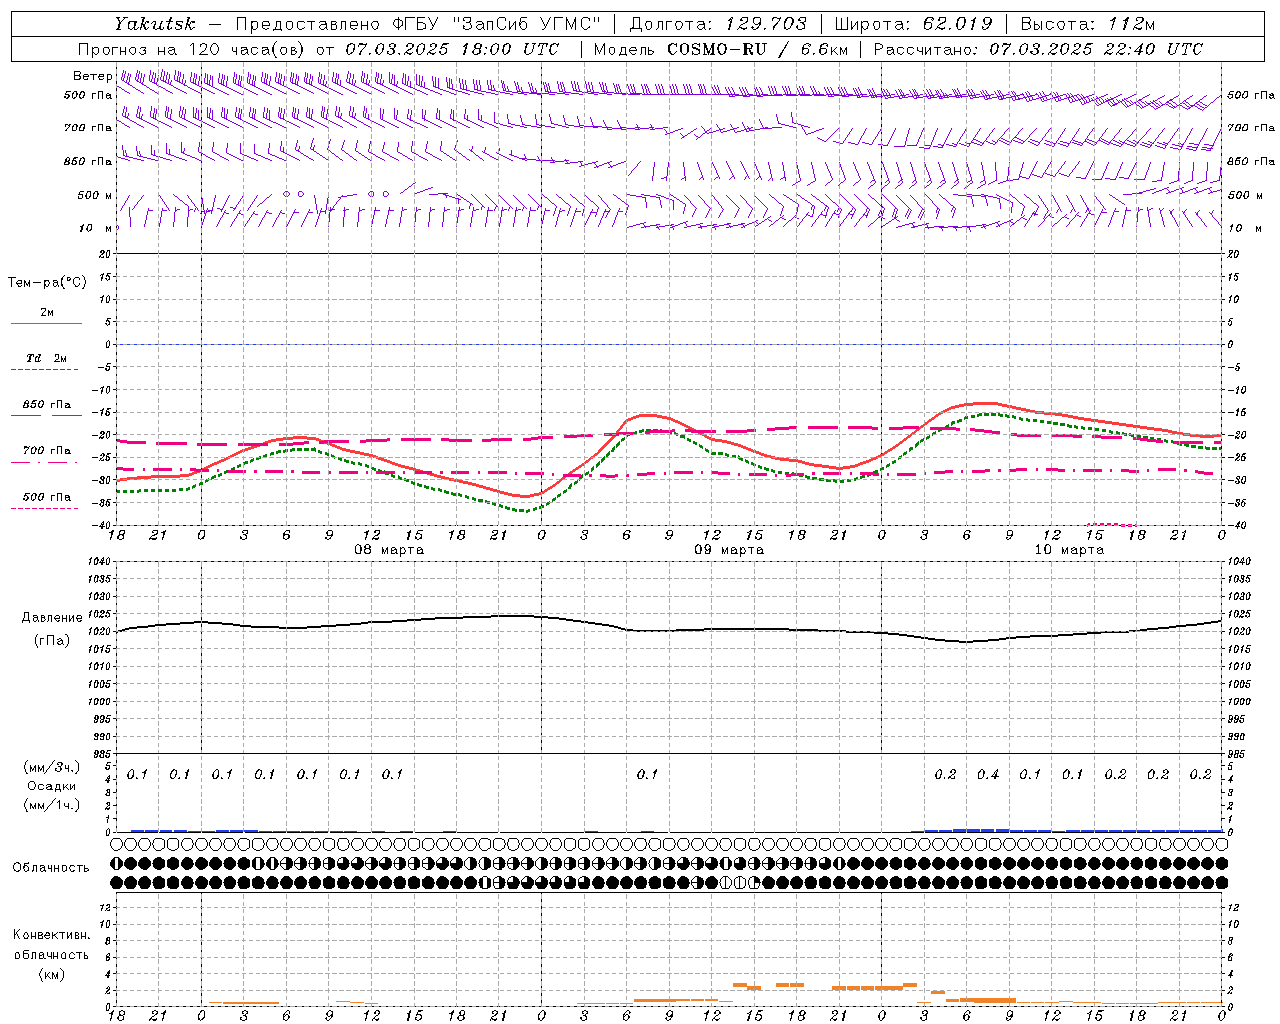Click the dashed line sample under 'Td 2м'
This screenshot has width=1280, height=1024.
(45, 370)
